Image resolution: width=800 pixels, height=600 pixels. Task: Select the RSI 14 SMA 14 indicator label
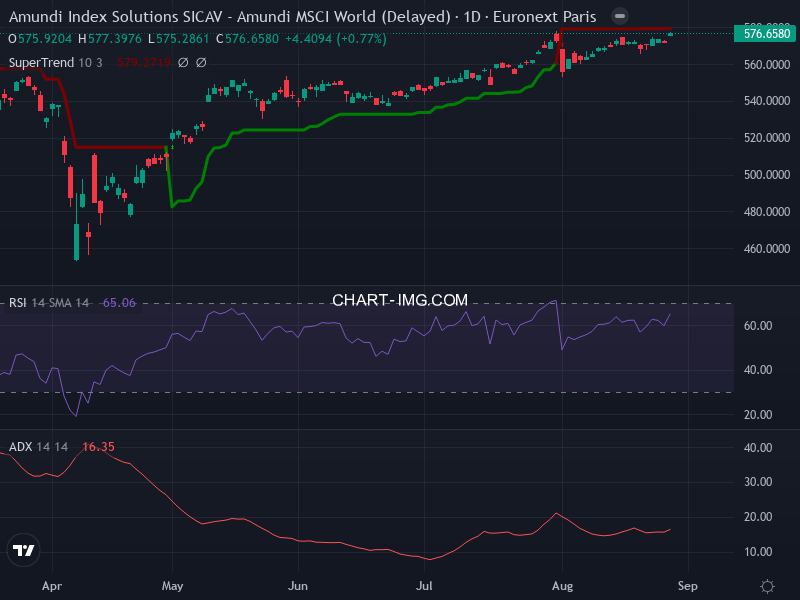[x=49, y=303]
